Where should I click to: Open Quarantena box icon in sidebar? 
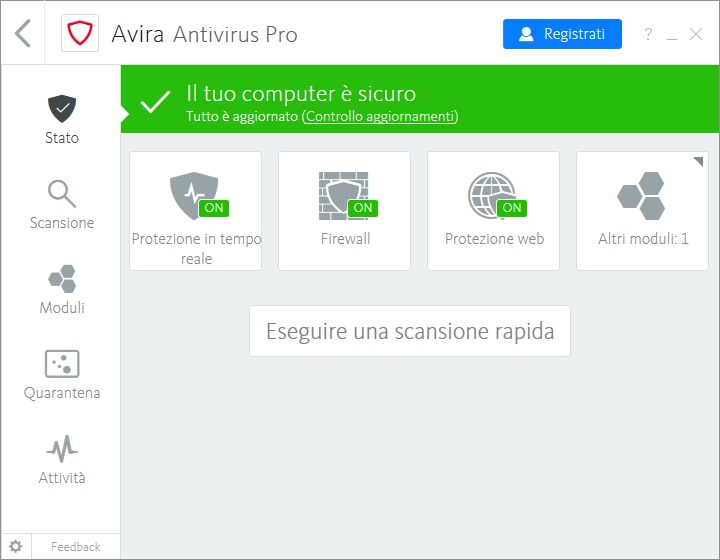click(61, 363)
